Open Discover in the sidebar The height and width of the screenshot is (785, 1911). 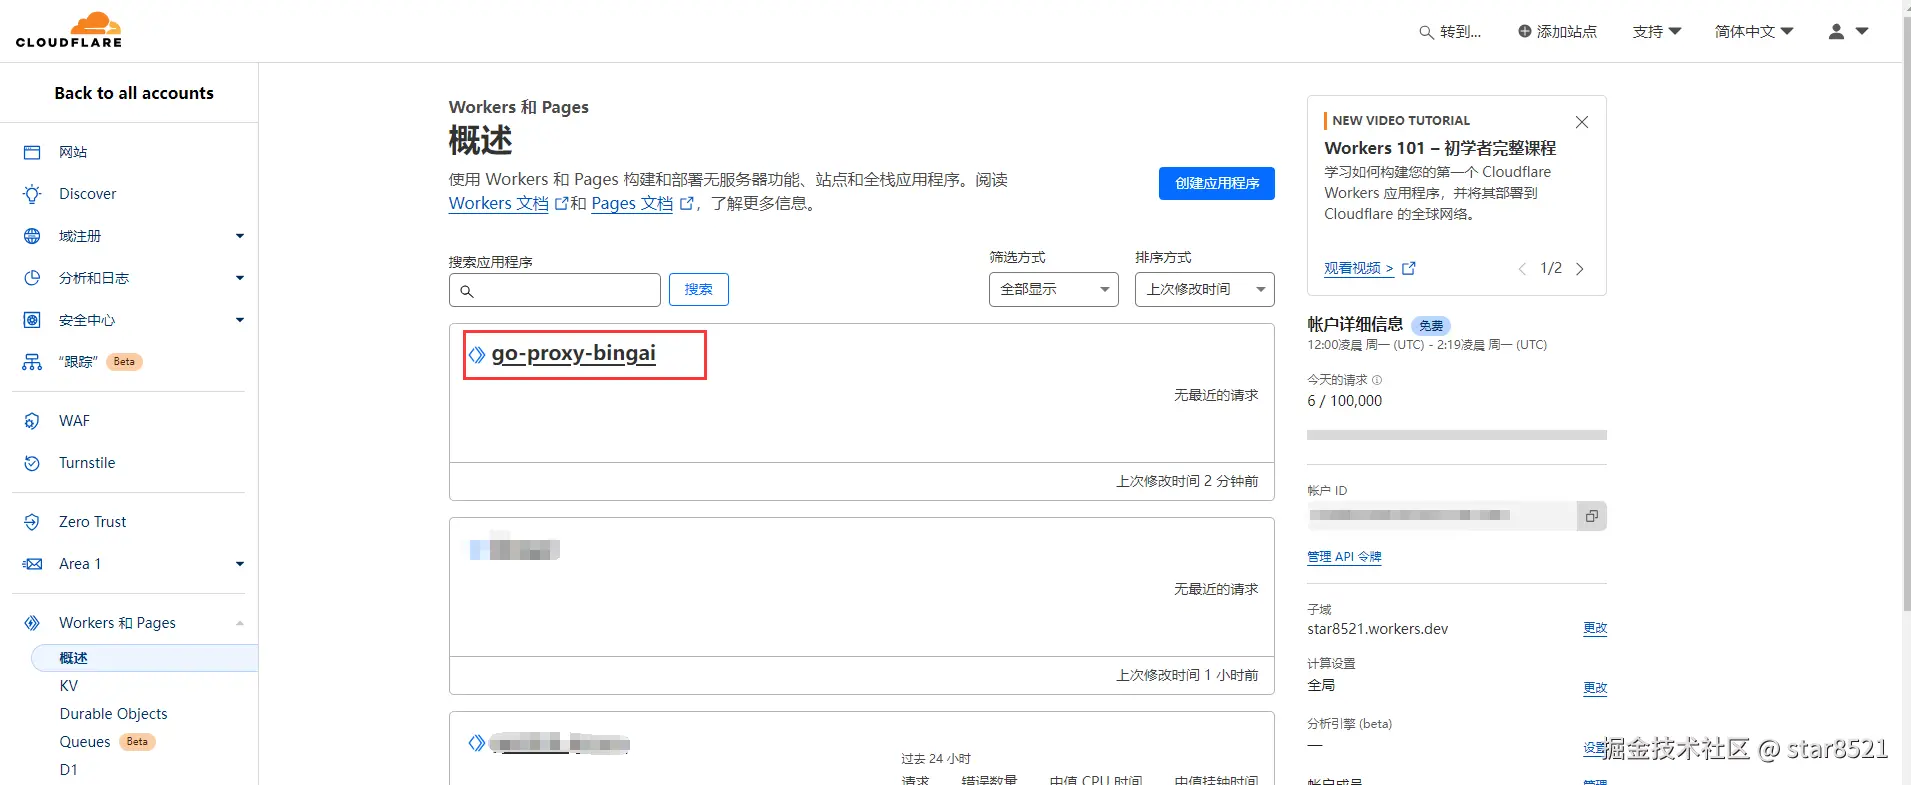tap(88, 194)
